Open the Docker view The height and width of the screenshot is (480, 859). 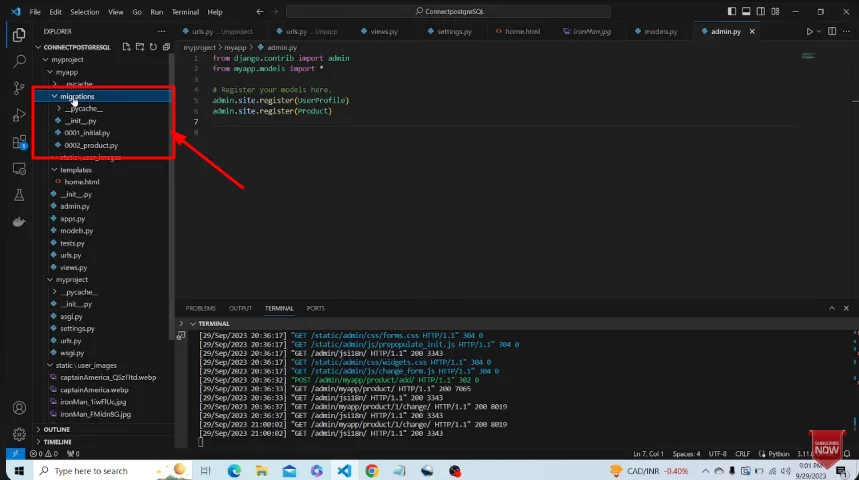(x=19, y=222)
